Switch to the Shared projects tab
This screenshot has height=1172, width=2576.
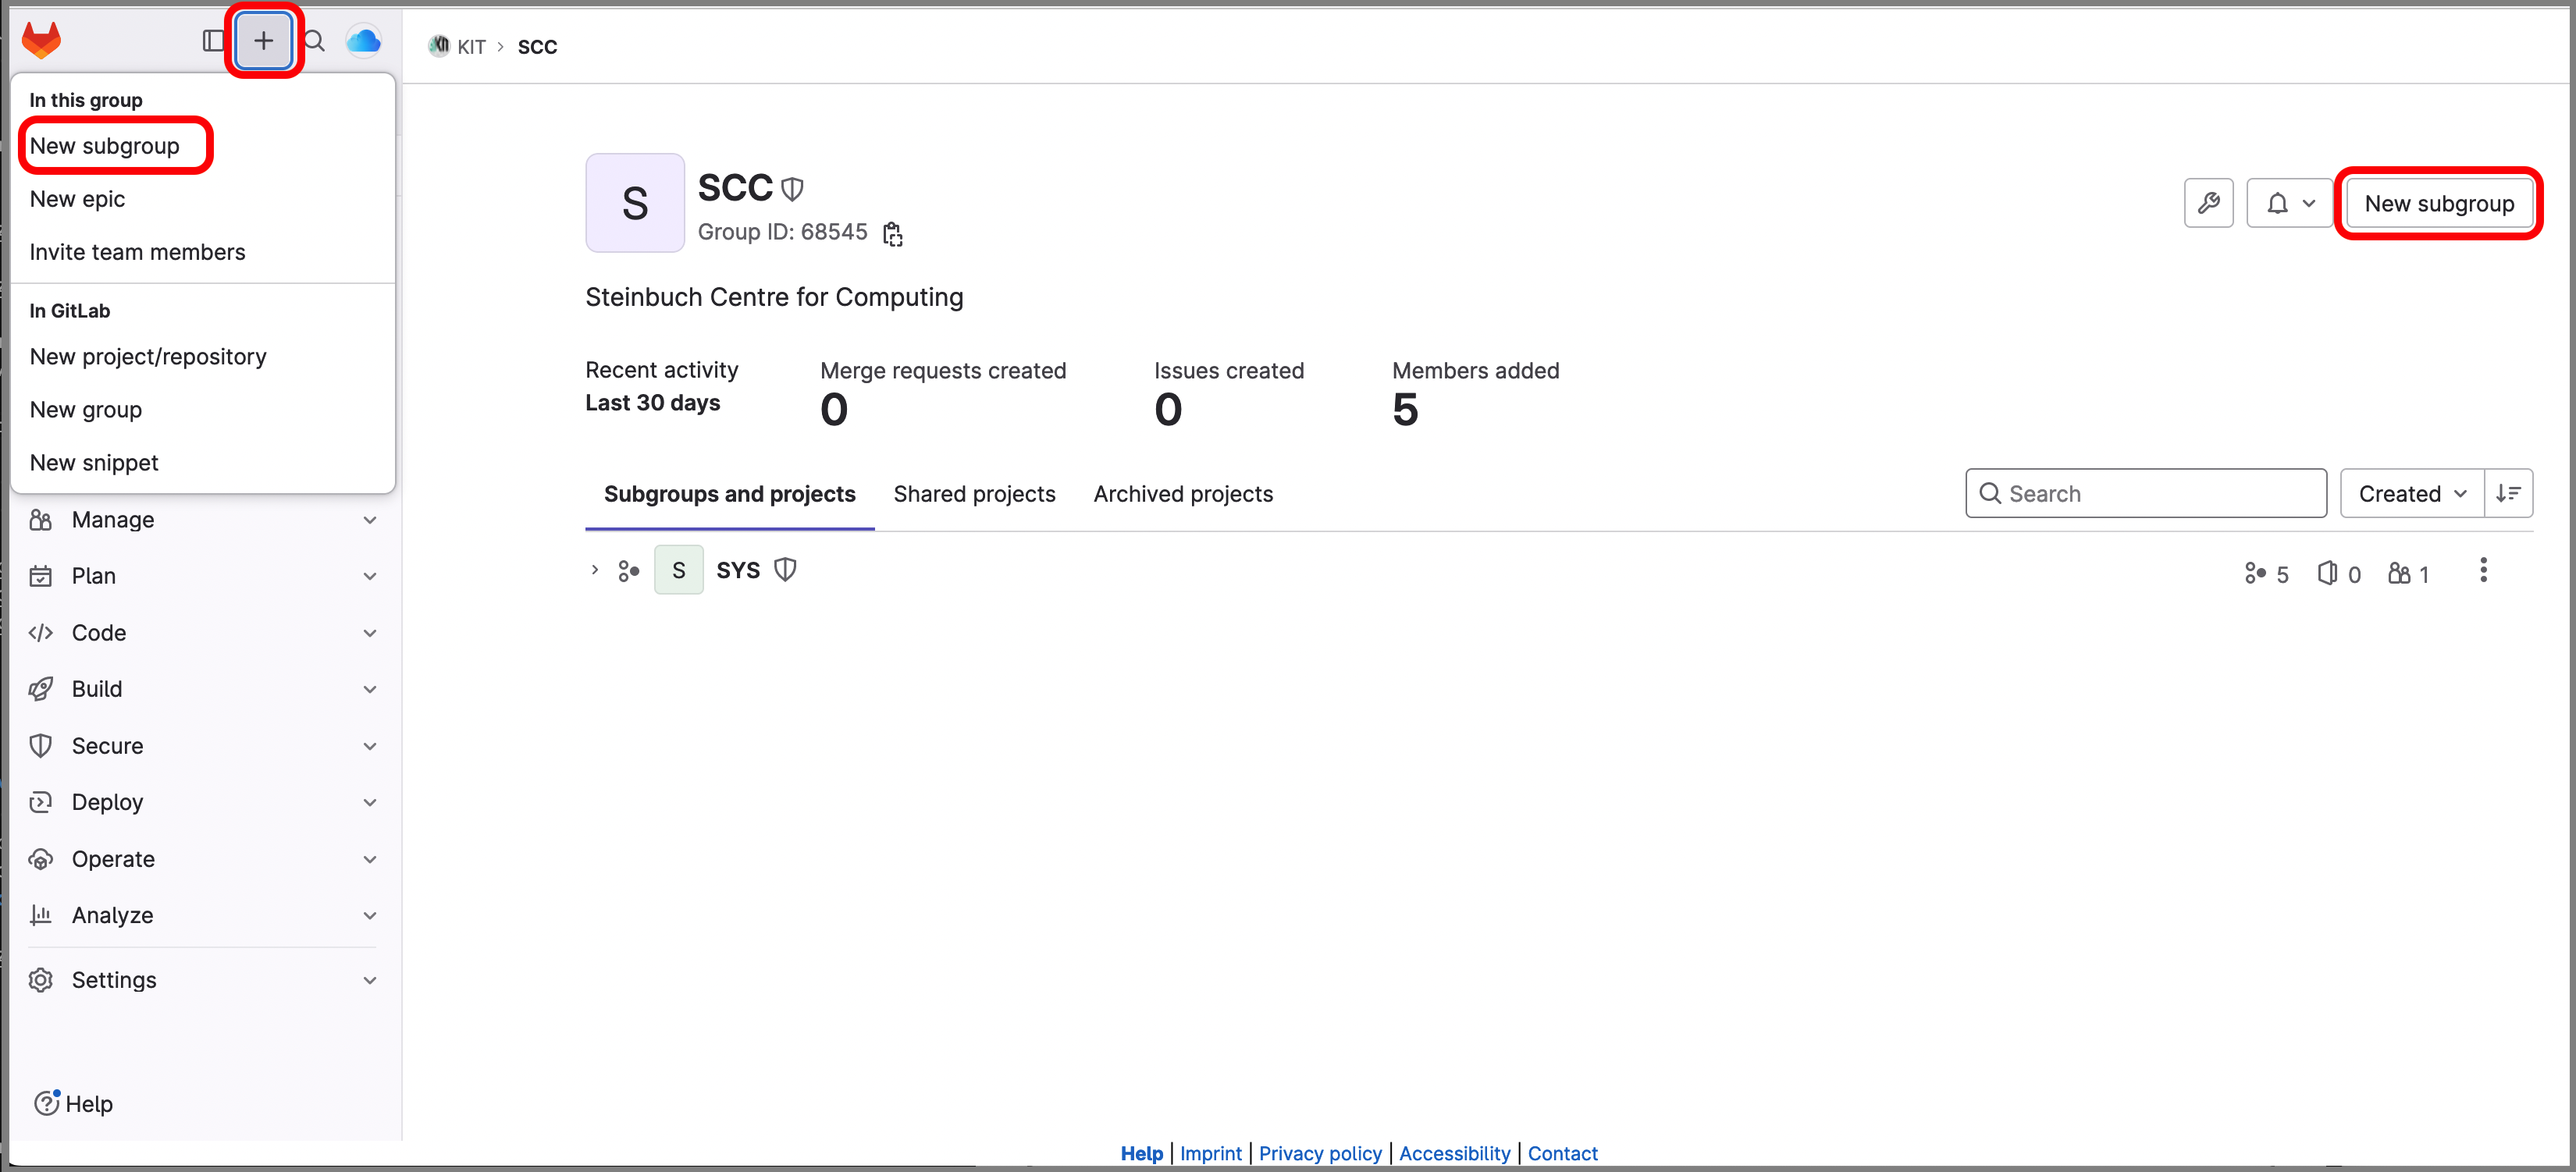[974, 493]
